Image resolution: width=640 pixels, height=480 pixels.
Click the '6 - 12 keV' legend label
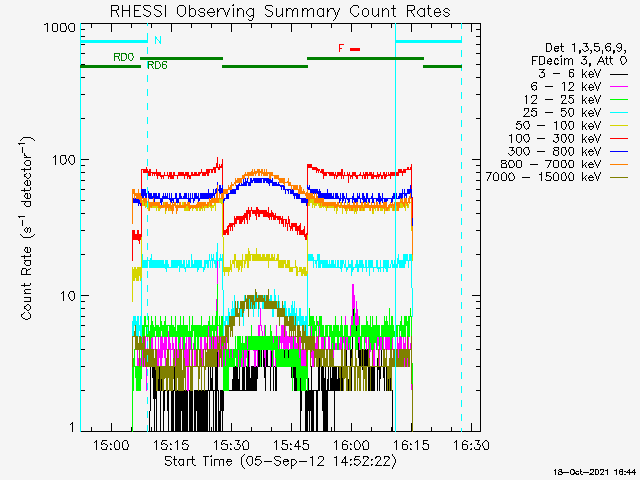pos(566,87)
